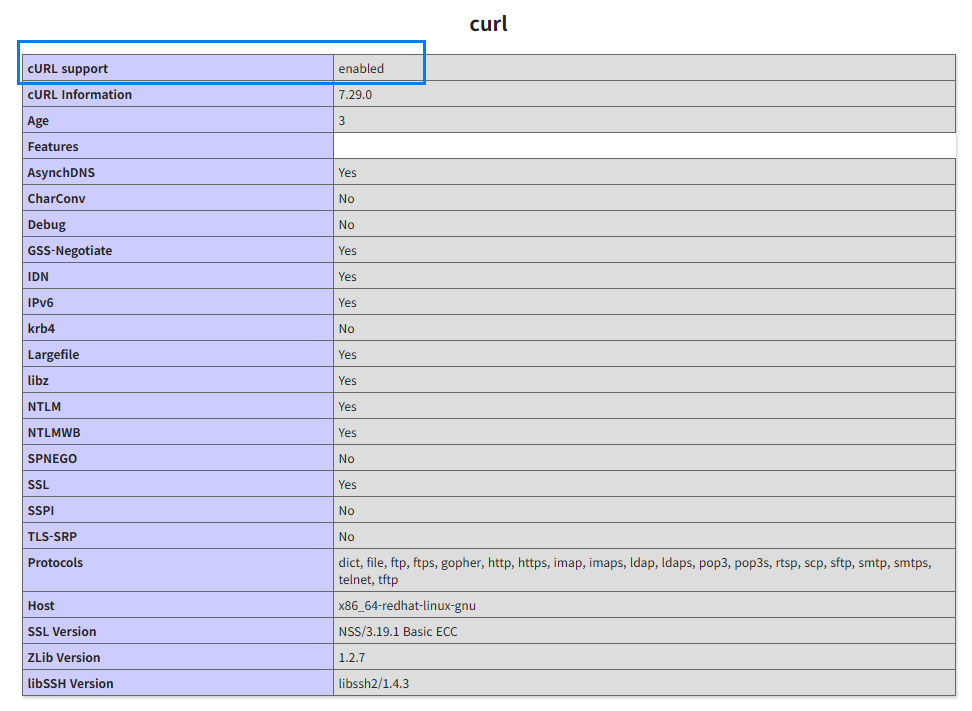Click the 'No' value beside SPNEGO
972x711 pixels.
pyautogui.click(x=346, y=459)
